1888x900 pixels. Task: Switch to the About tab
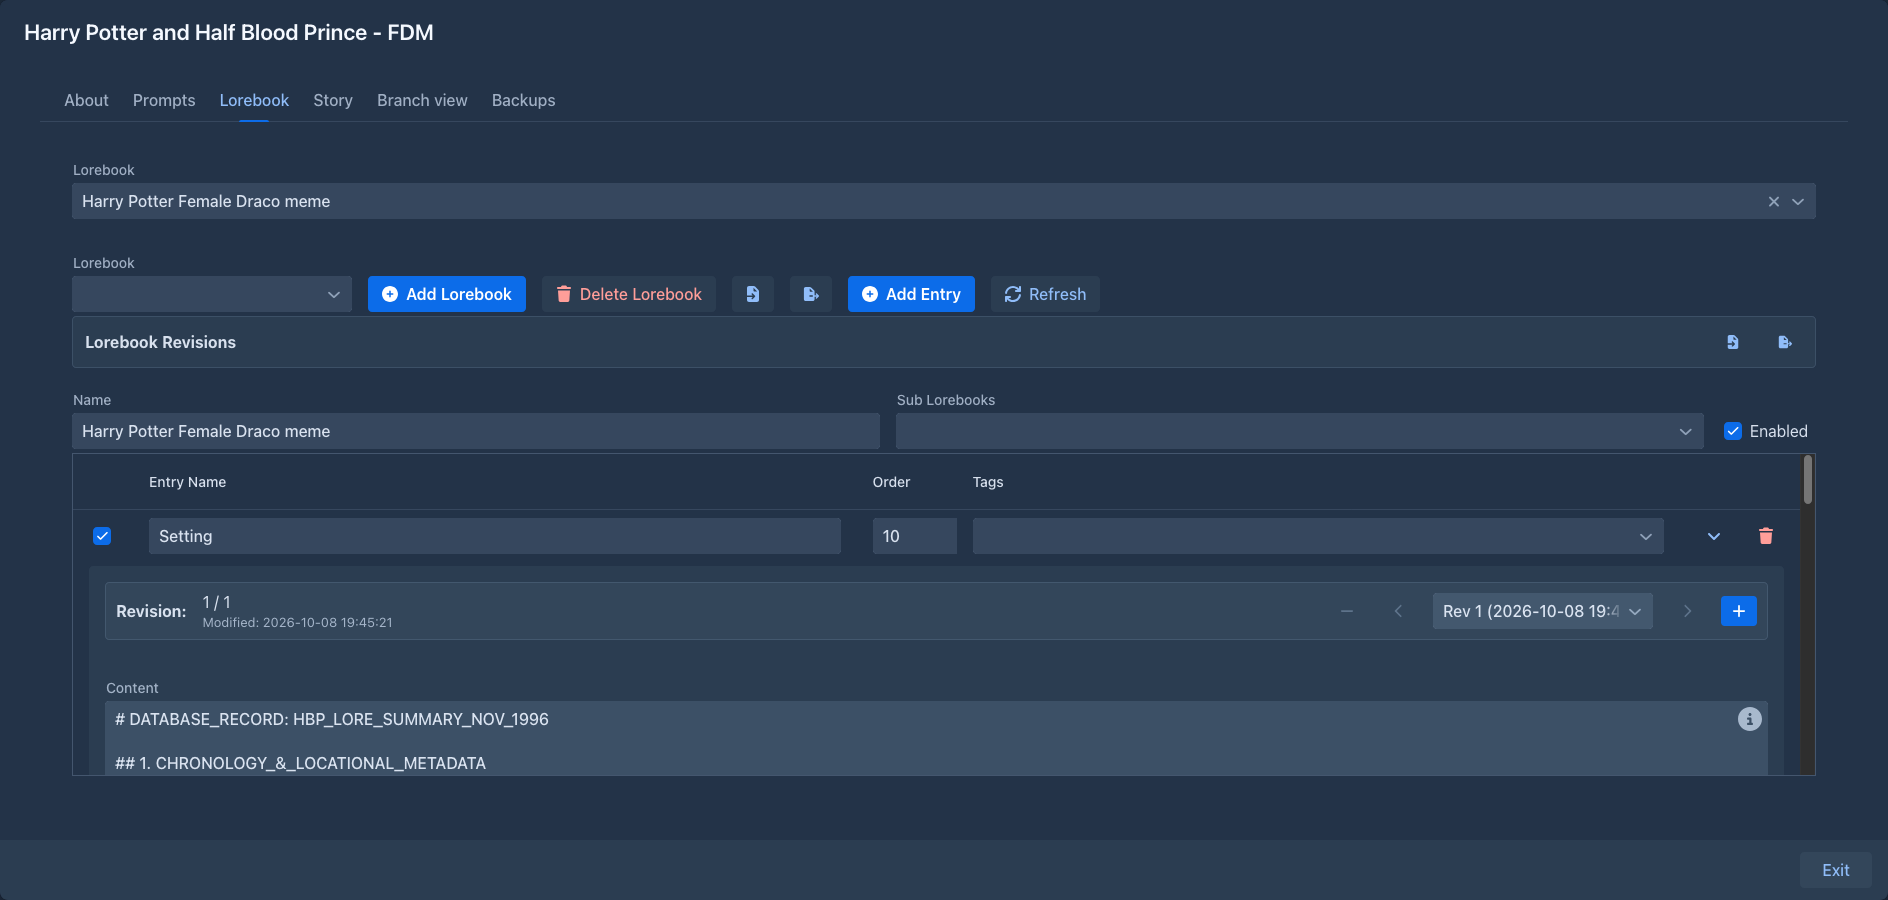(86, 100)
